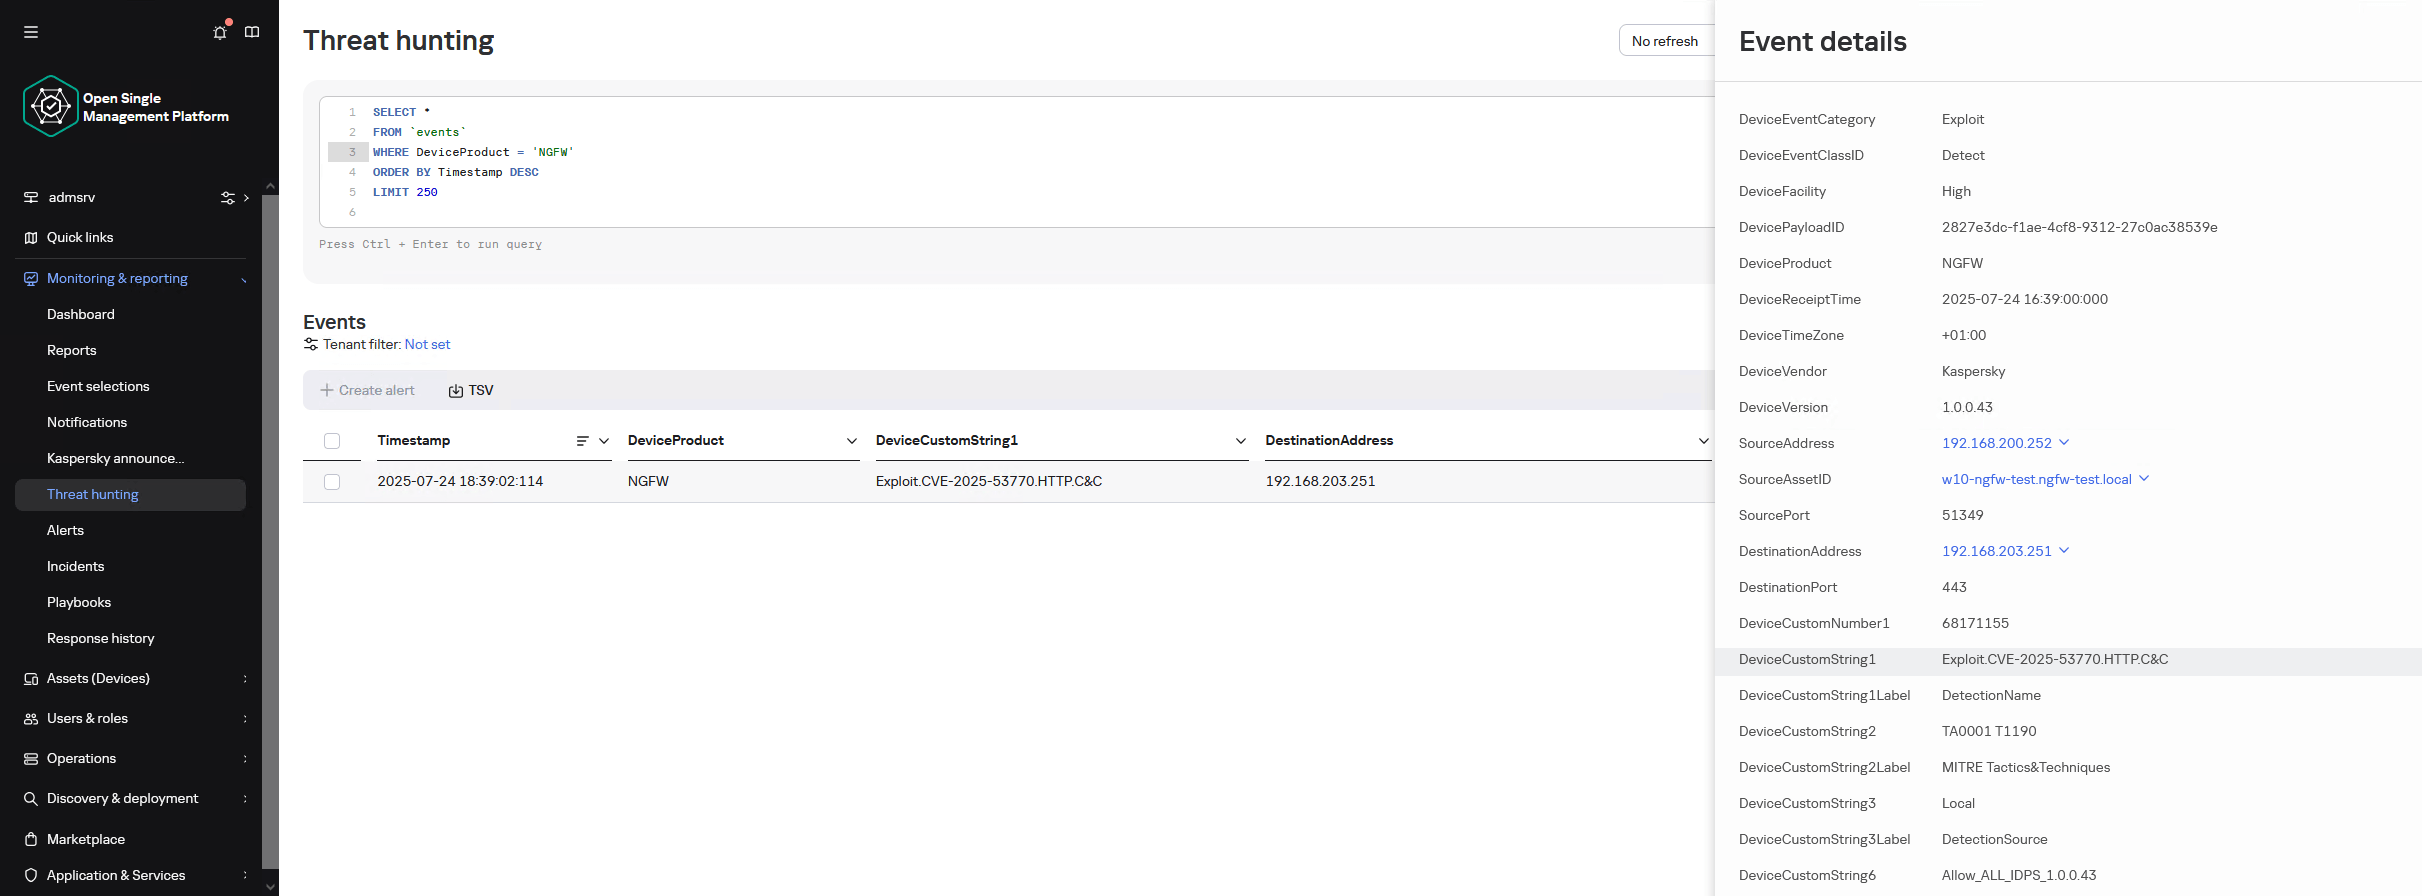This screenshot has width=2422, height=896.
Task: Click the Quick links map icon
Action: click(31, 237)
